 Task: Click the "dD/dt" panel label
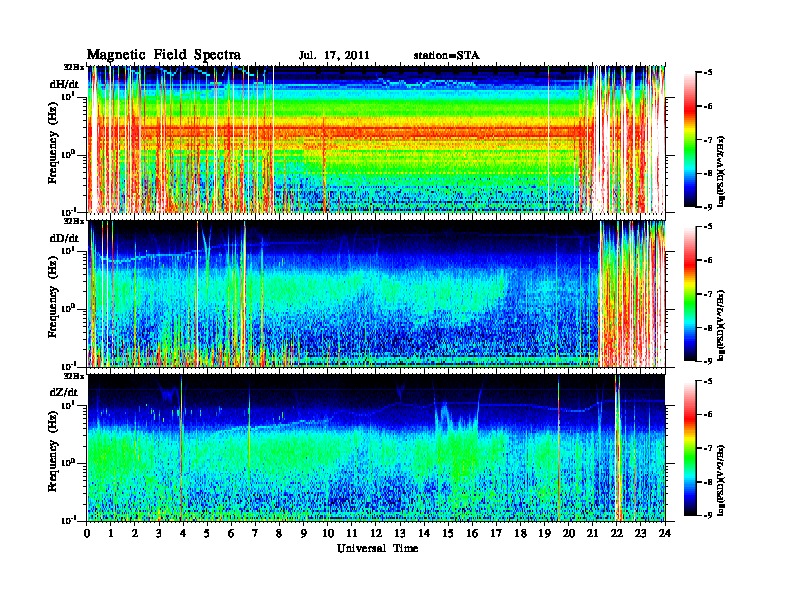pyautogui.click(x=64, y=238)
